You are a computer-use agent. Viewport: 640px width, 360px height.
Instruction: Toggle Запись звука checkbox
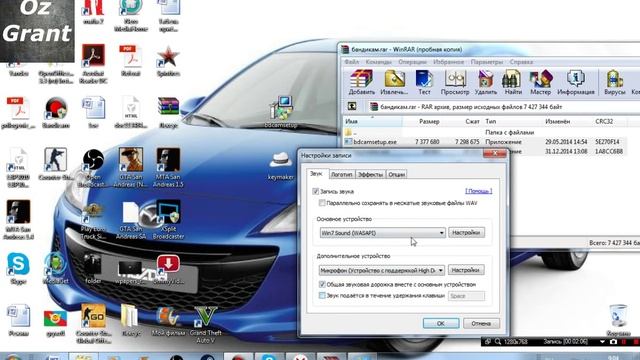tap(315, 191)
